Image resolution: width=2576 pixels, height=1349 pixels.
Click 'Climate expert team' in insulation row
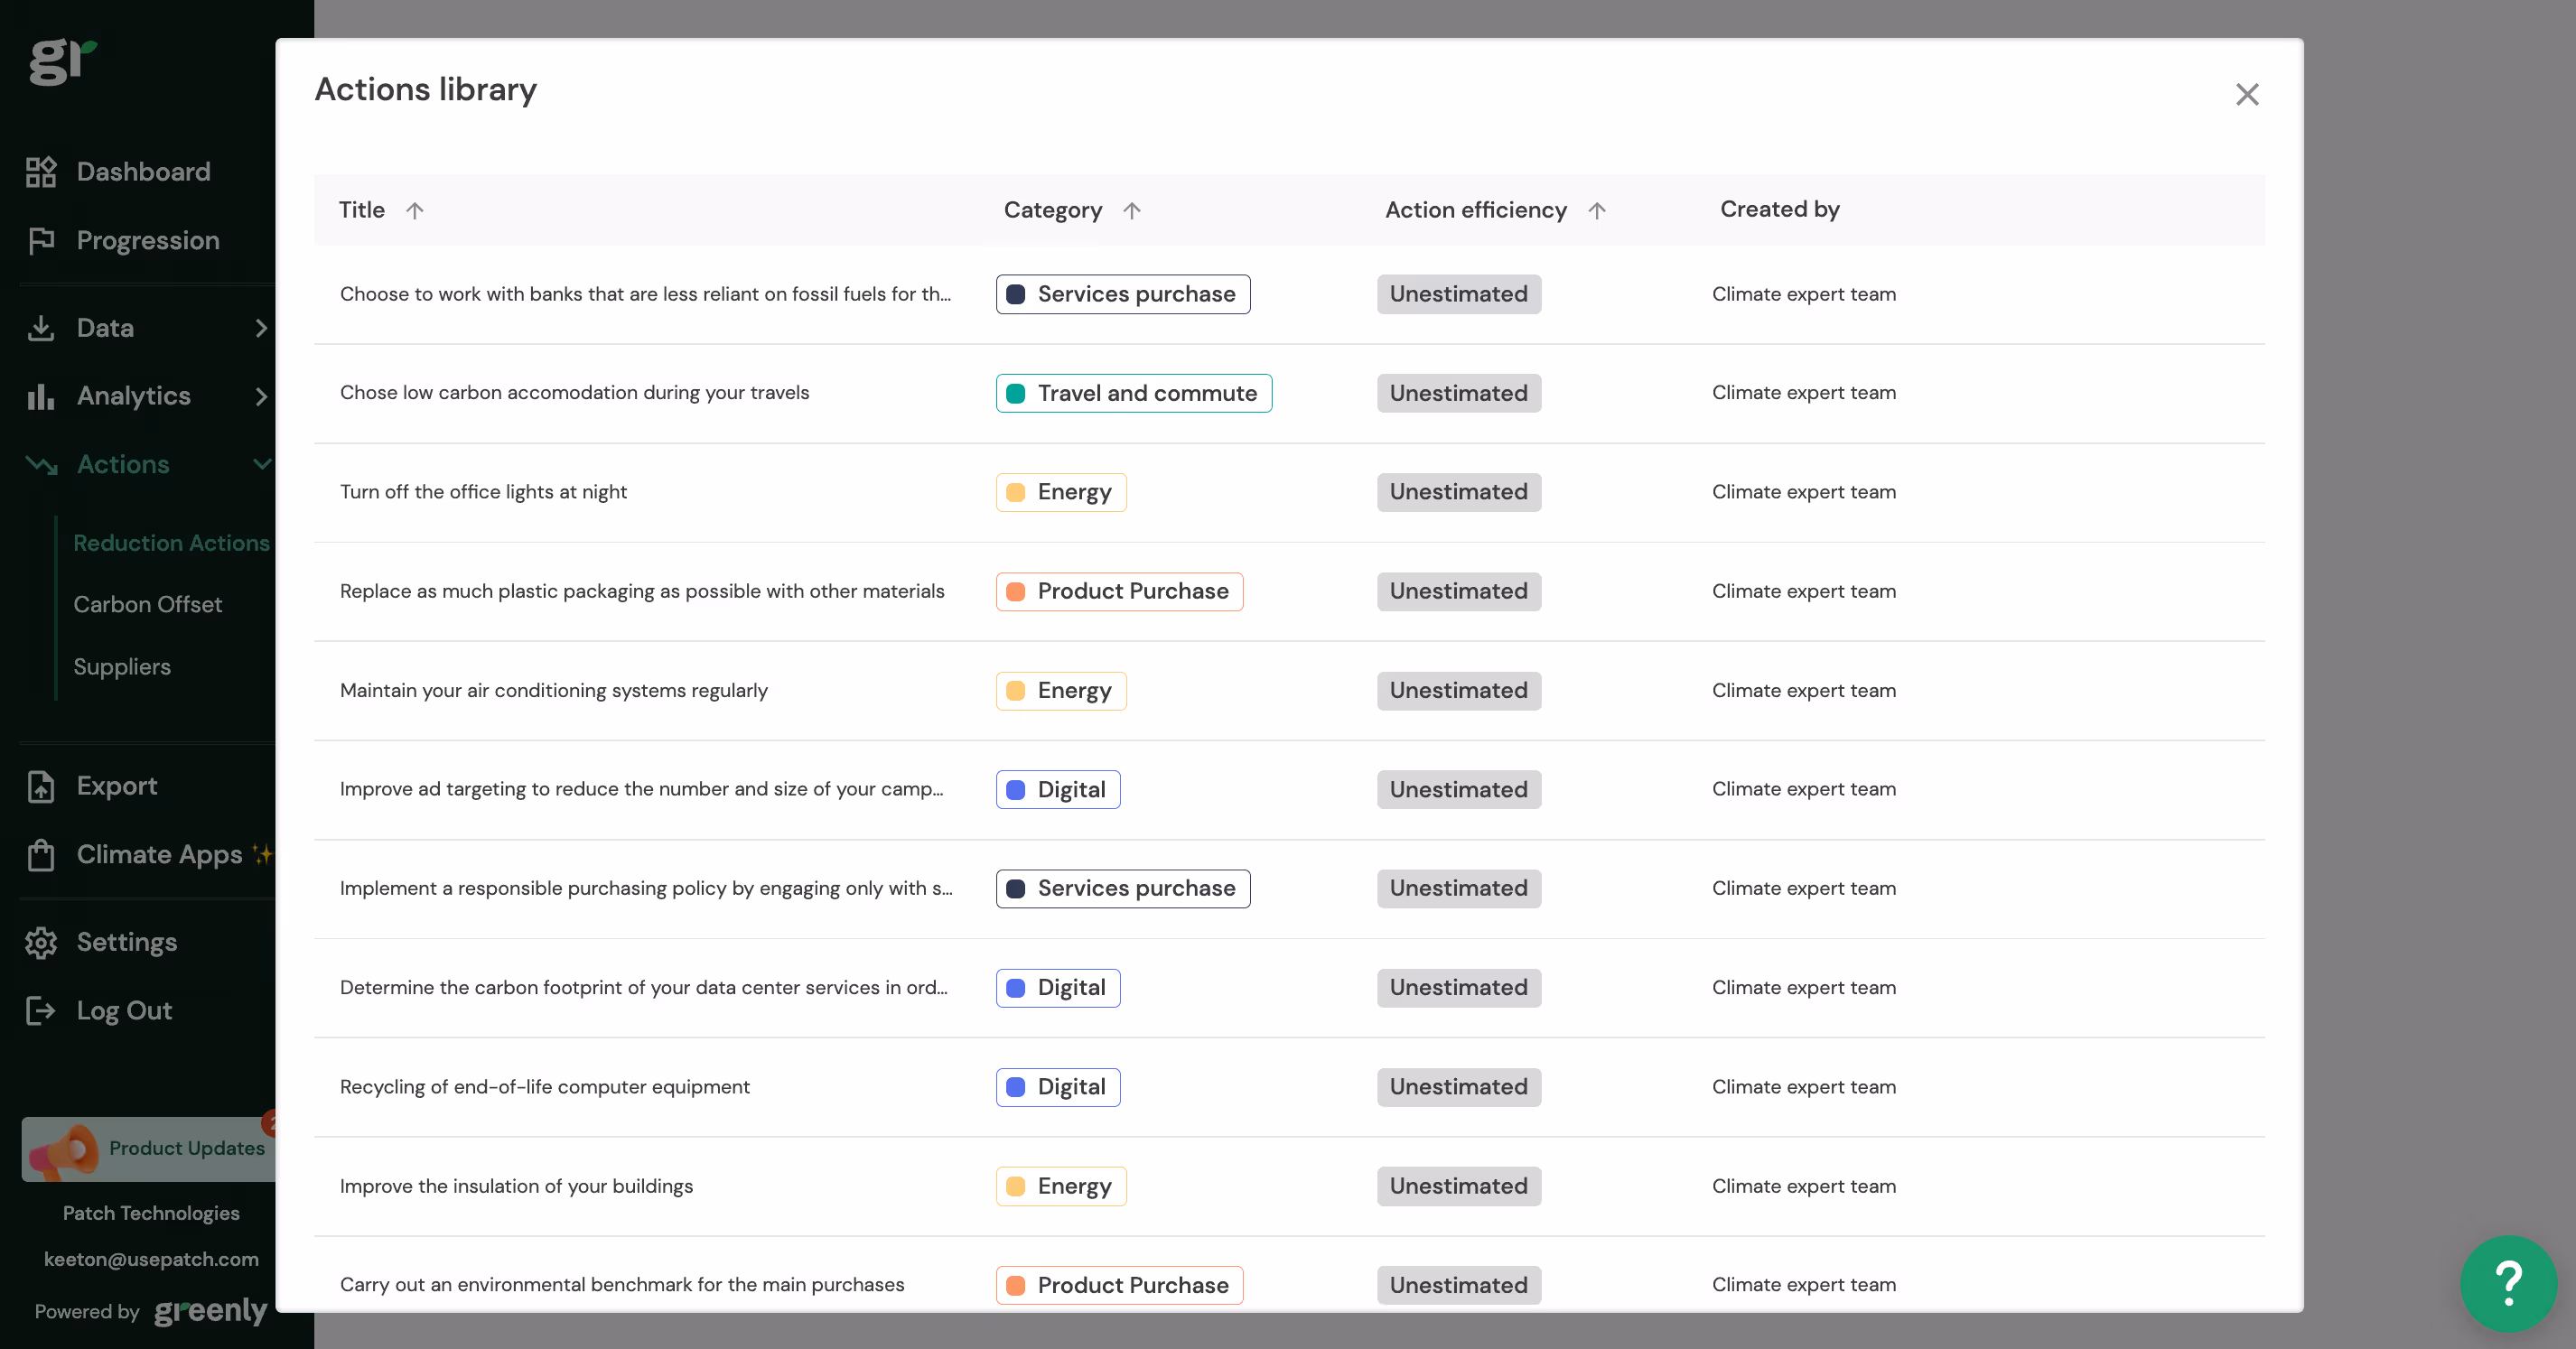click(1803, 1186)
